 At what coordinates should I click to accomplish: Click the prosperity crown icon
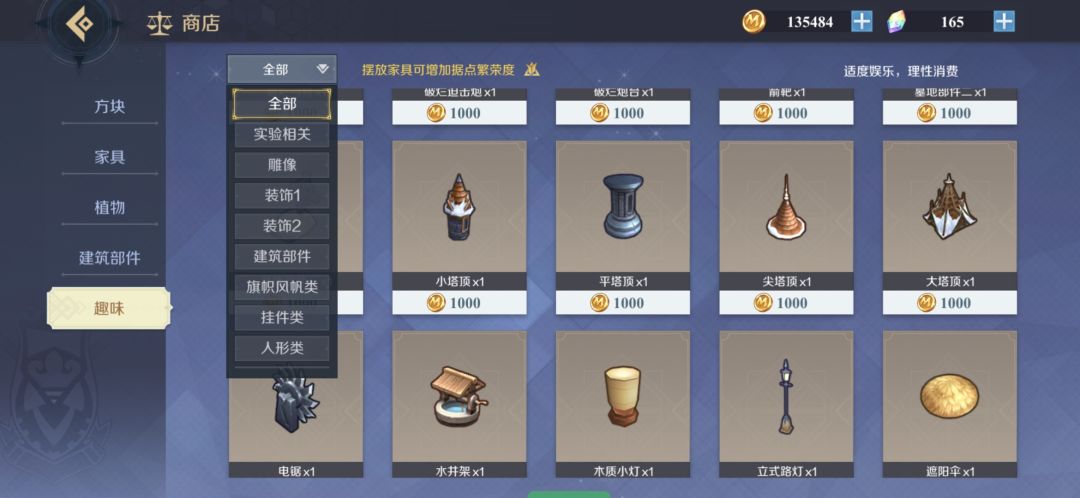point(531,70)
